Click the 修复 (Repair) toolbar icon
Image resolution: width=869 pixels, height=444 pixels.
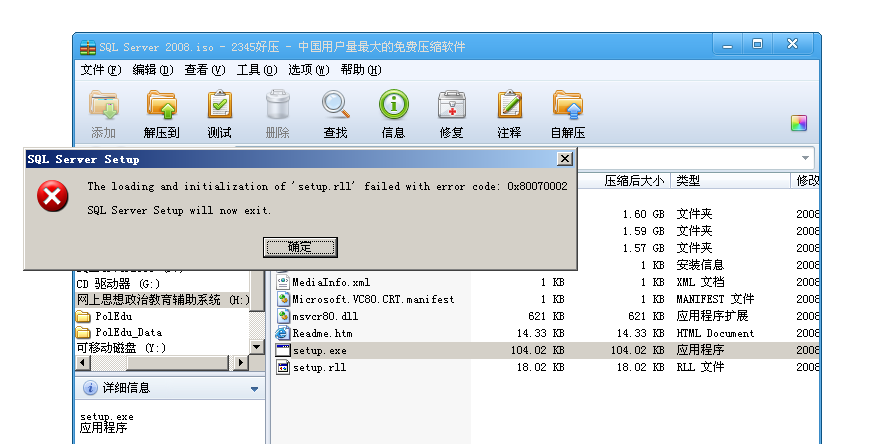tap(452, 104)
